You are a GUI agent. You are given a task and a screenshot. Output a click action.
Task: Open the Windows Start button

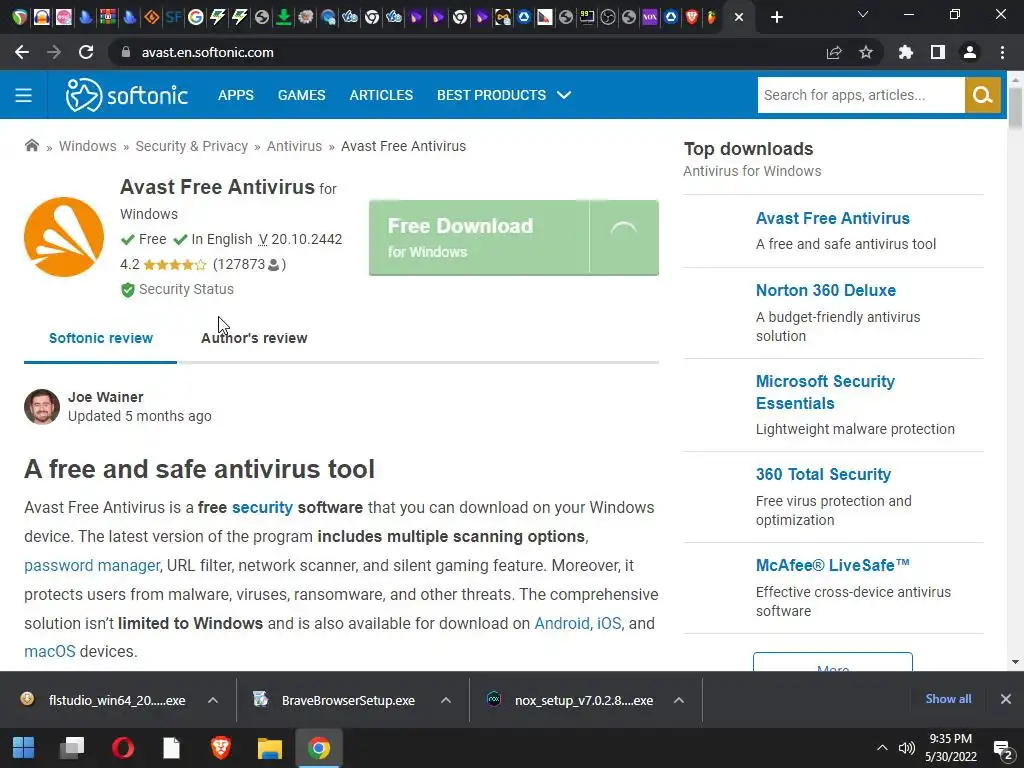[24, 748]
